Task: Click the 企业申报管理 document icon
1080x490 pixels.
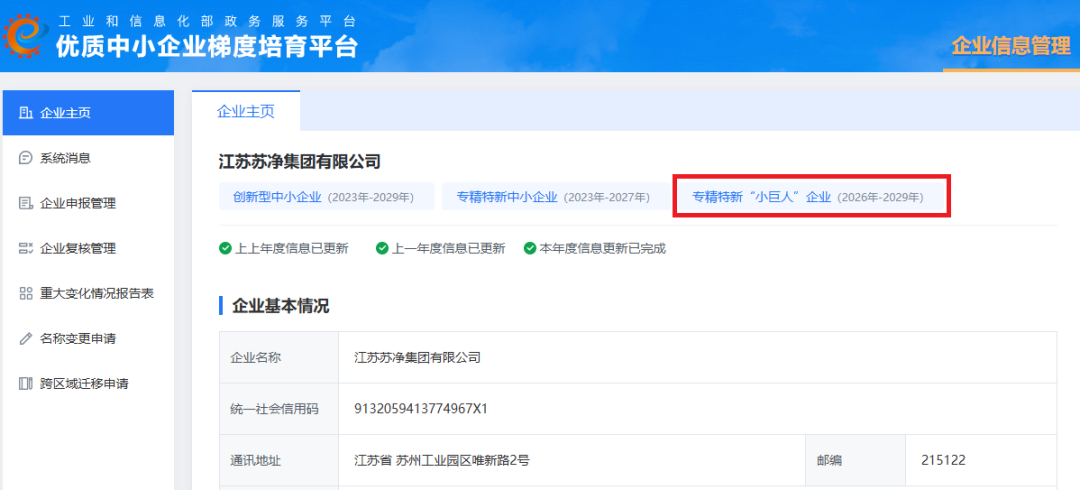Action: point(25,203)
